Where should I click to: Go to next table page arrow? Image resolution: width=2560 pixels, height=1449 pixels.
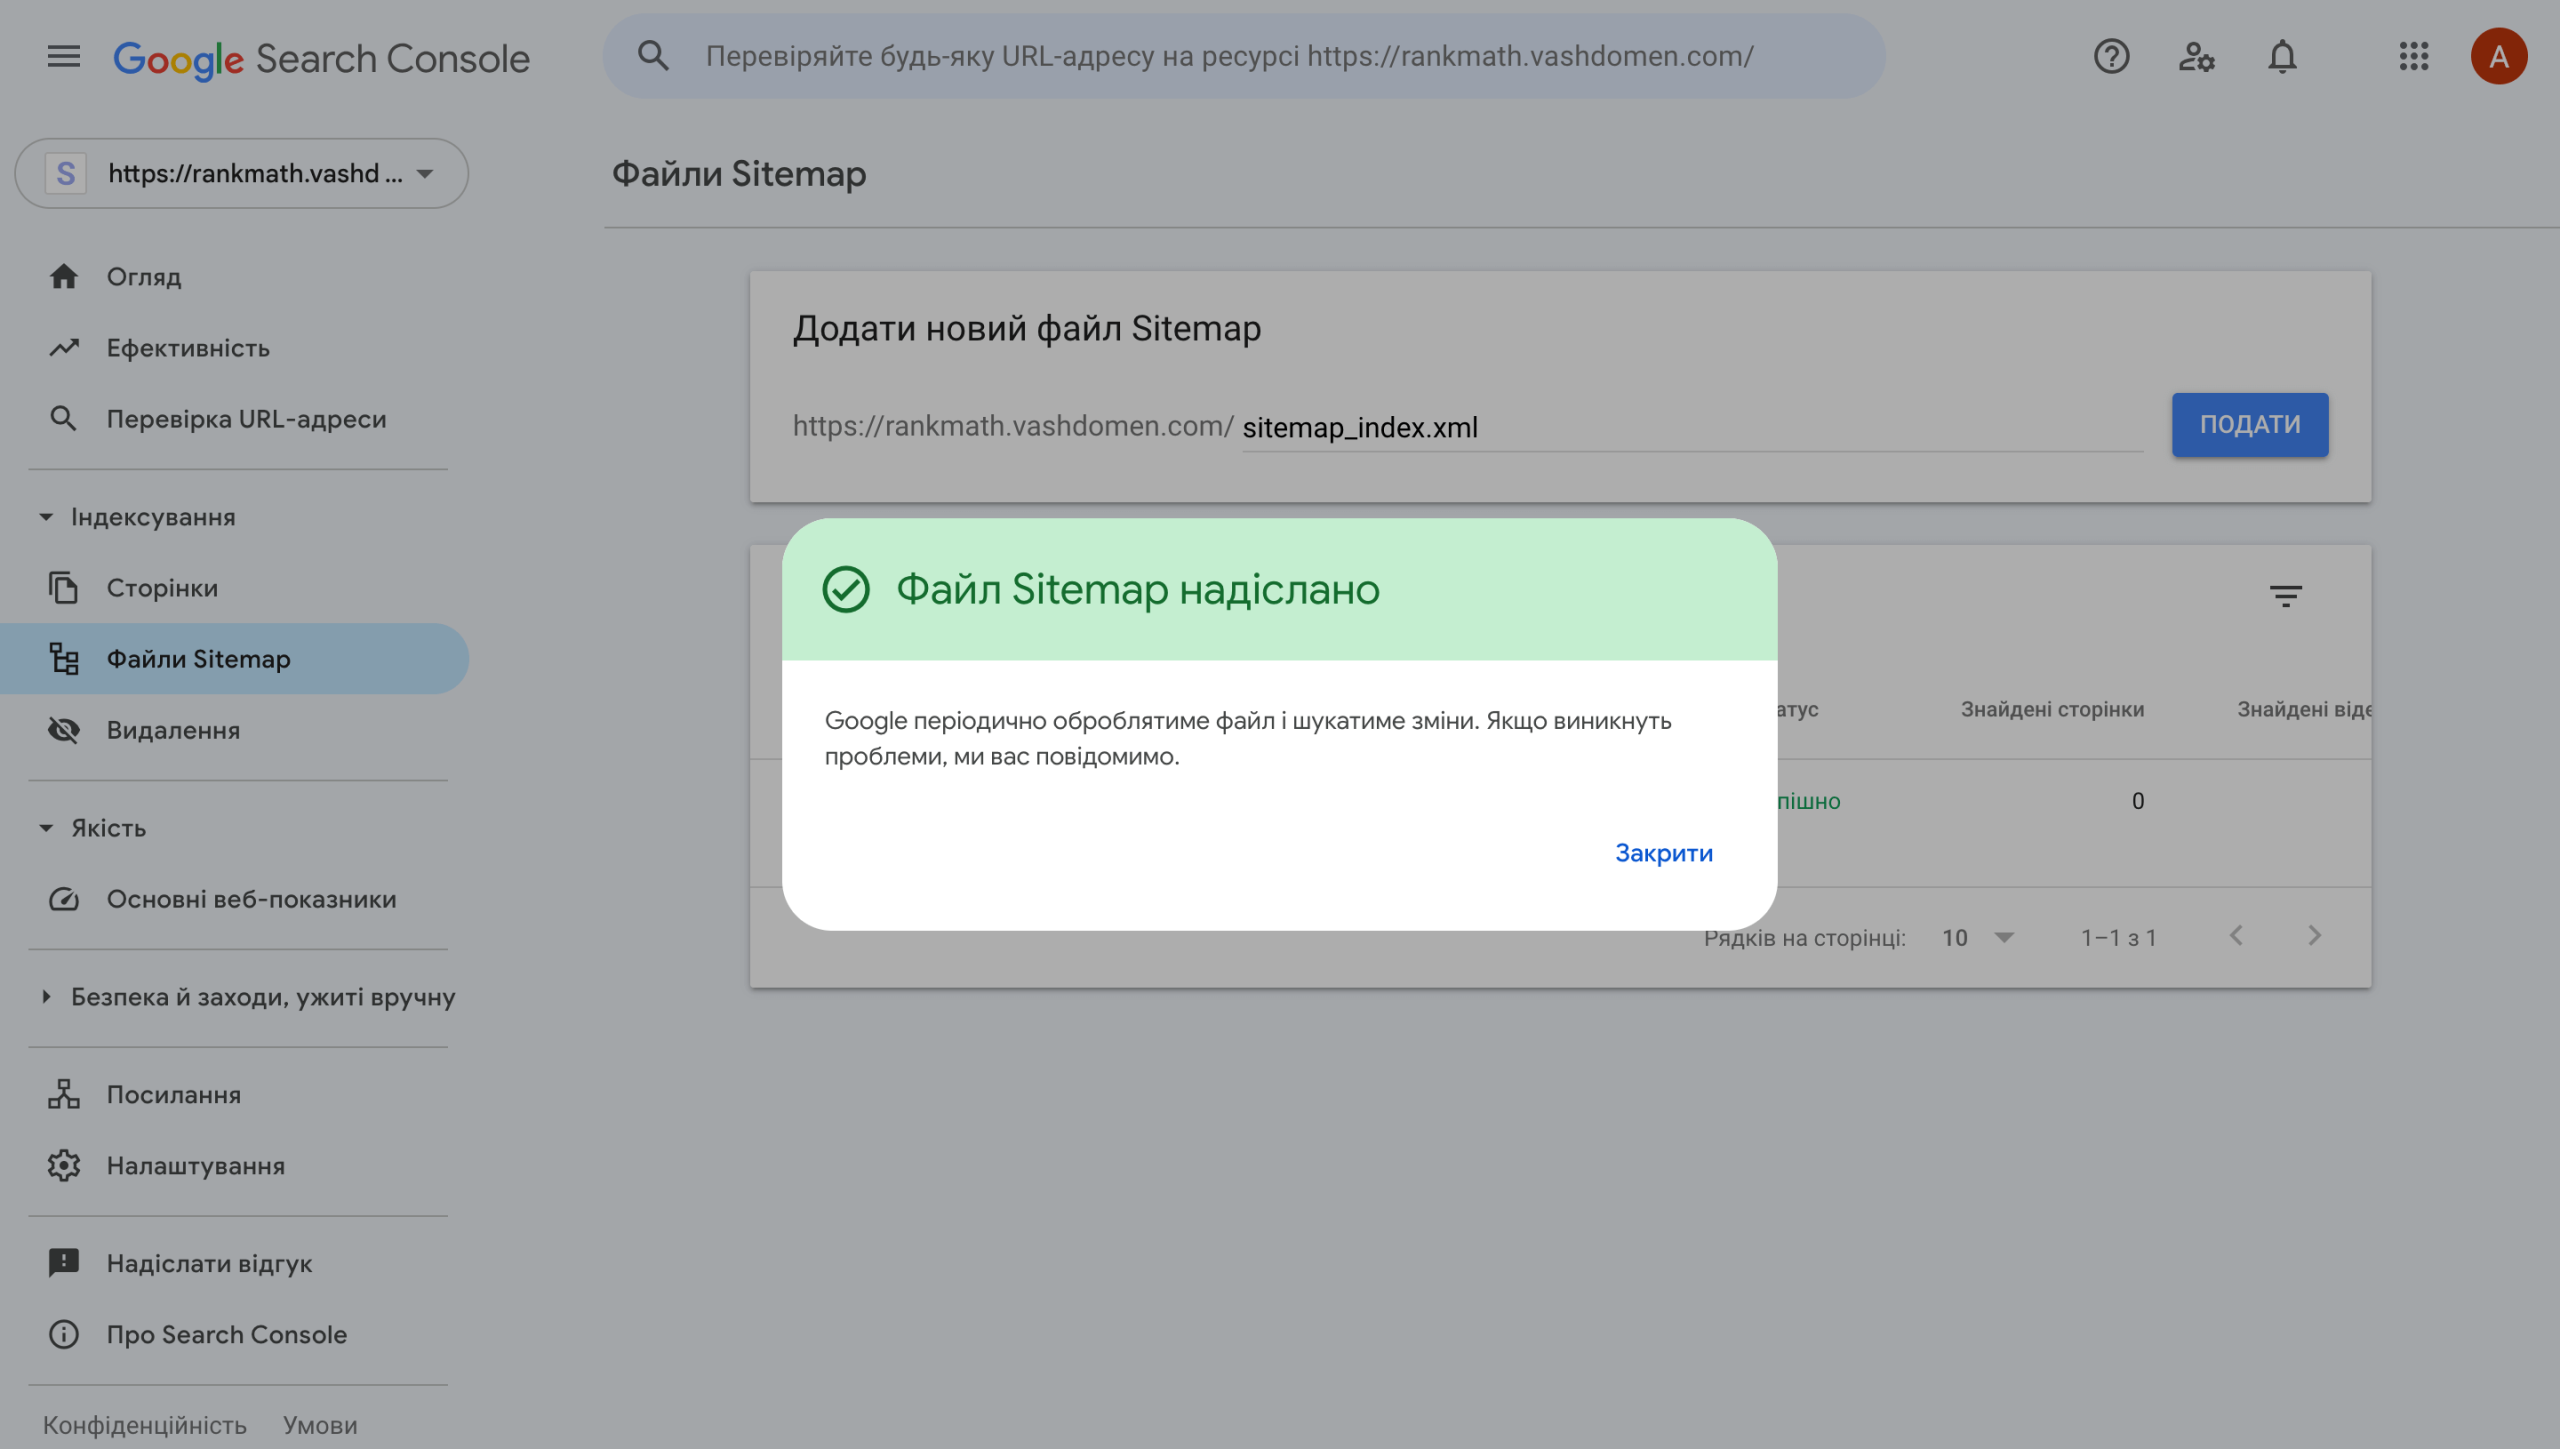pos(2314,935)
